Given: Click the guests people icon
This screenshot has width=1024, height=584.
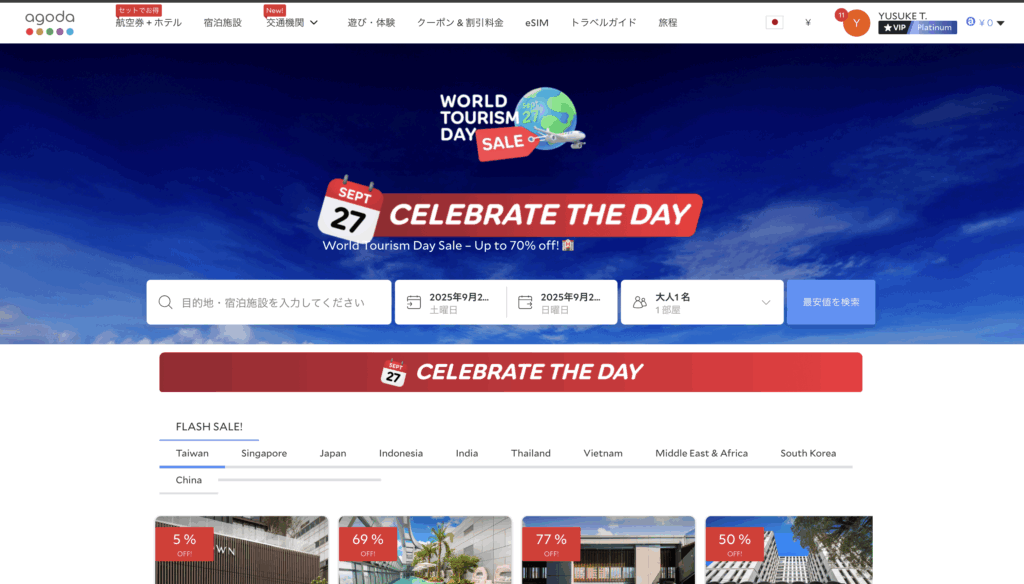Looking at the screenshot, I should click(640, 302).
